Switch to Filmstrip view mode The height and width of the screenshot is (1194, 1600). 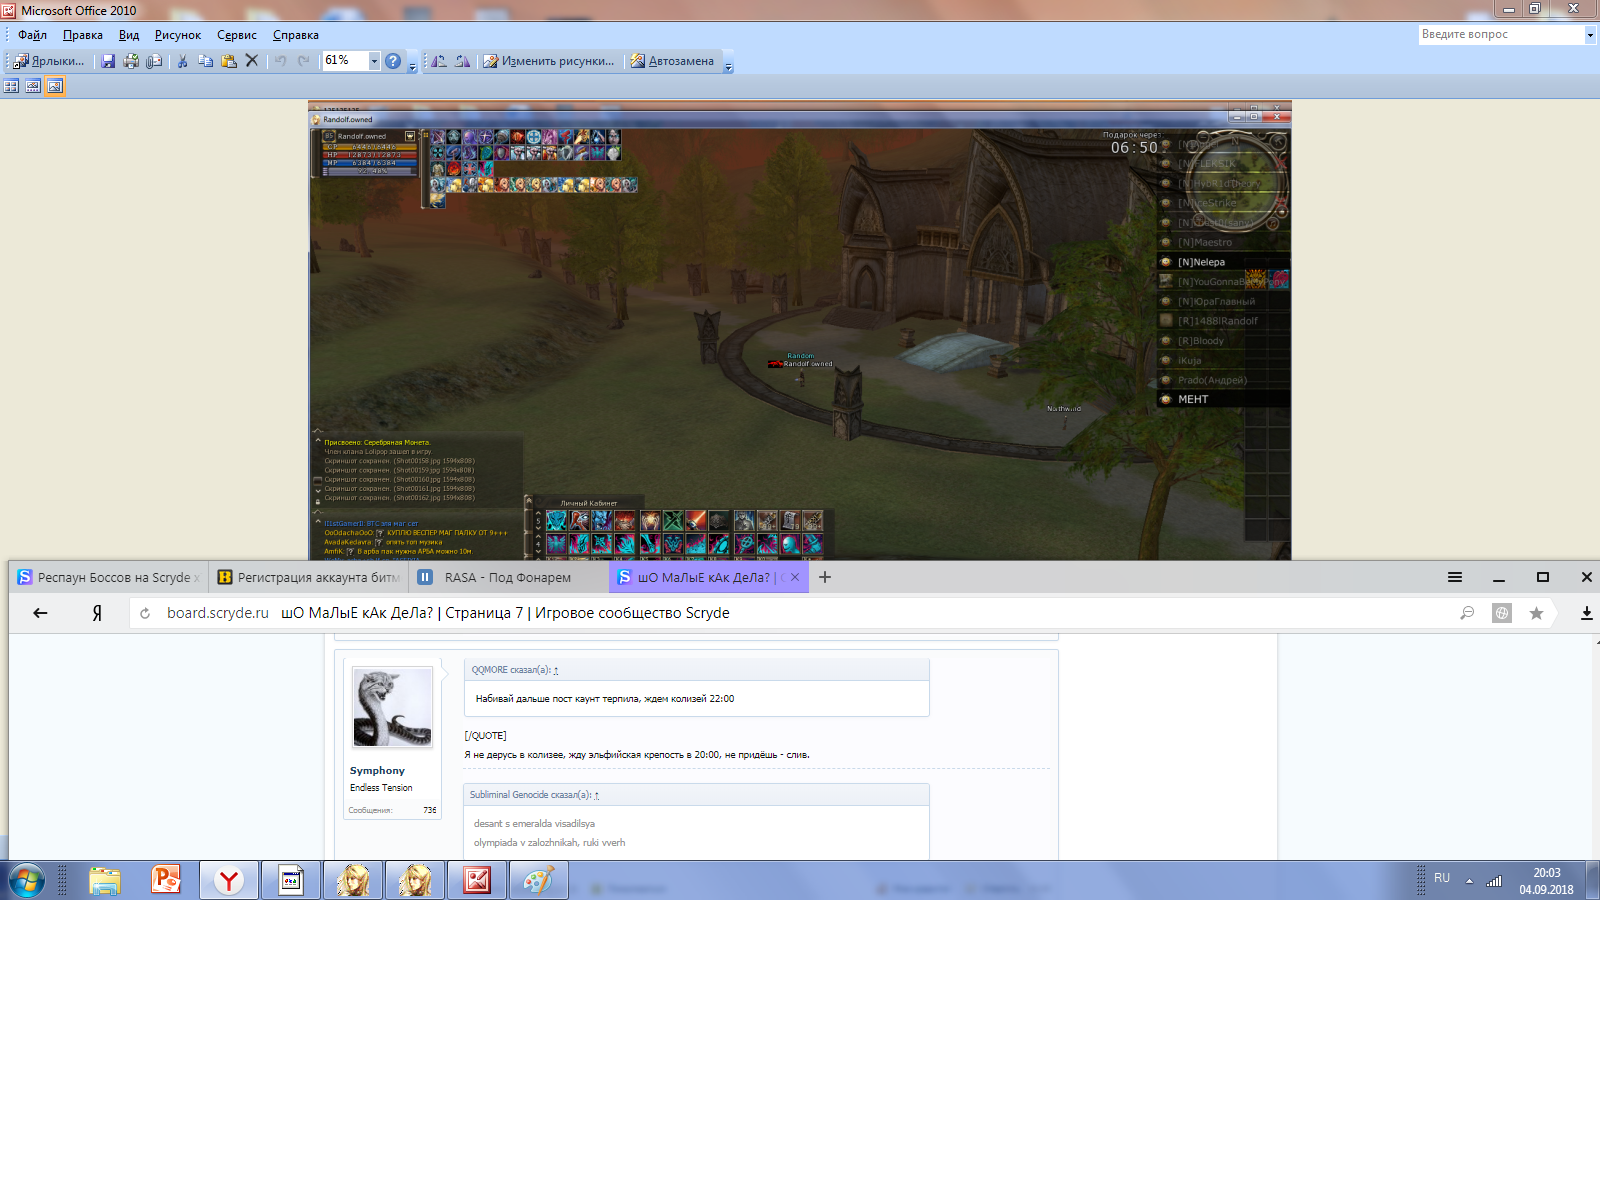(x=33, y=87)
